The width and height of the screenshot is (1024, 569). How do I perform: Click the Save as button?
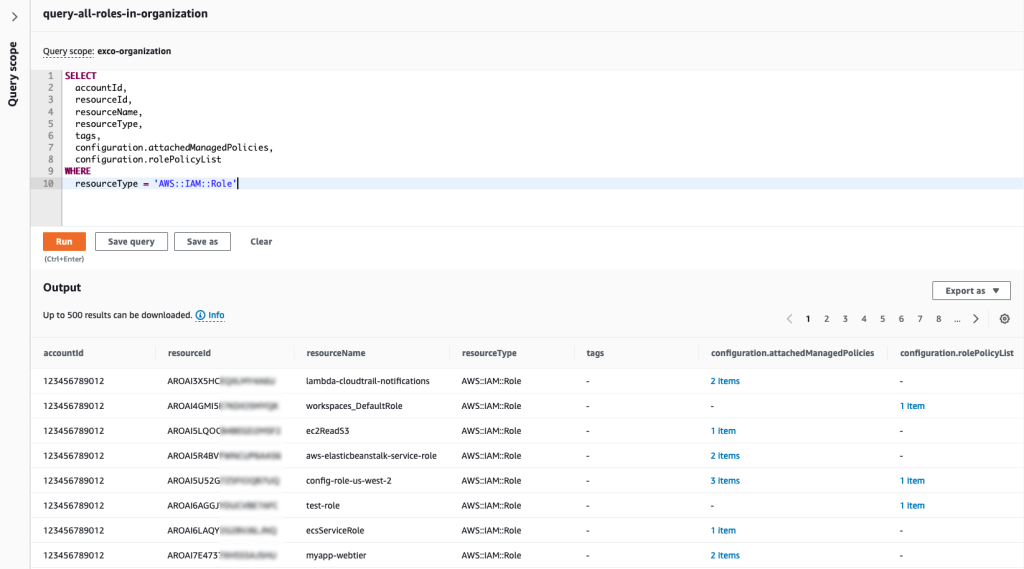[202, 242]
